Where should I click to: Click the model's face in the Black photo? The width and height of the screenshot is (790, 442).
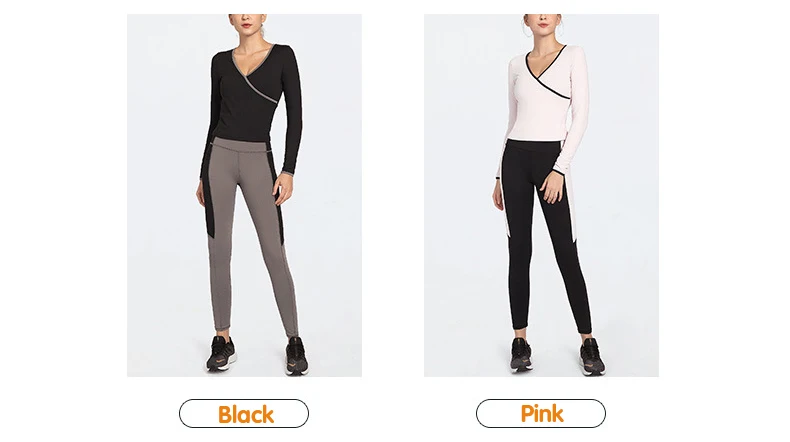click(247, 21)
